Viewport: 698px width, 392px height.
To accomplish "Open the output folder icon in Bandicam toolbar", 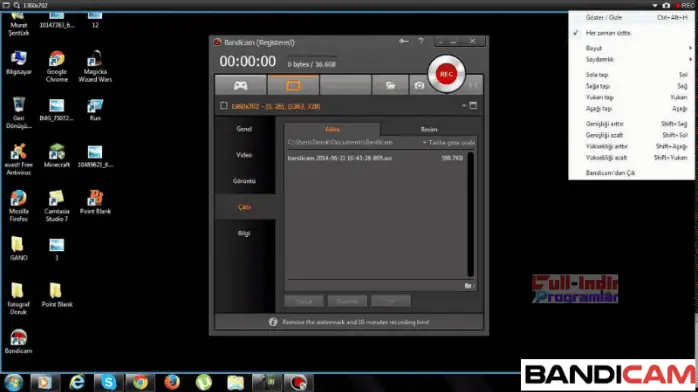I will [390, 85].
